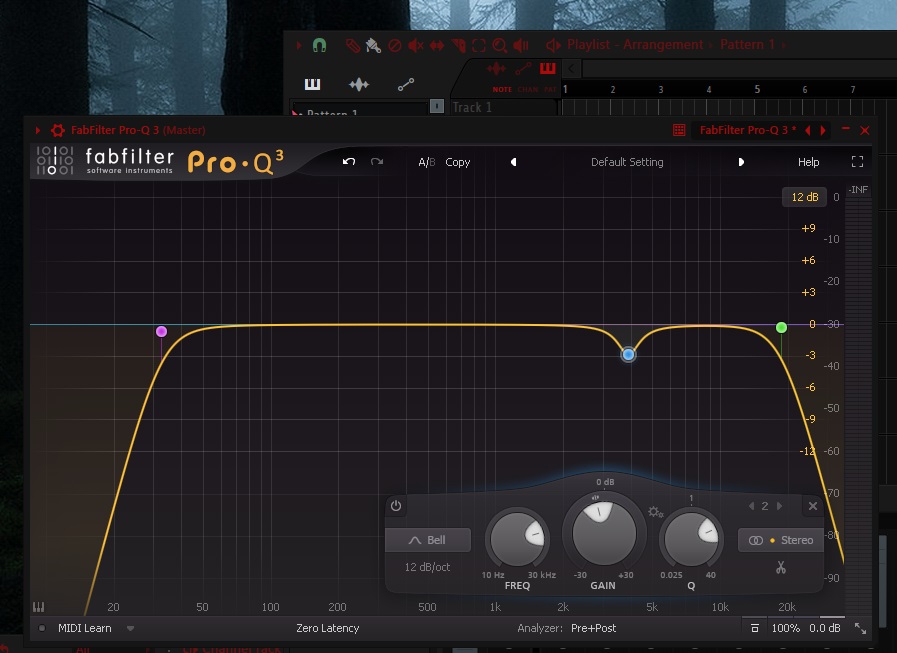Toggle the snap magnet in Playlist toolbar

319,45
